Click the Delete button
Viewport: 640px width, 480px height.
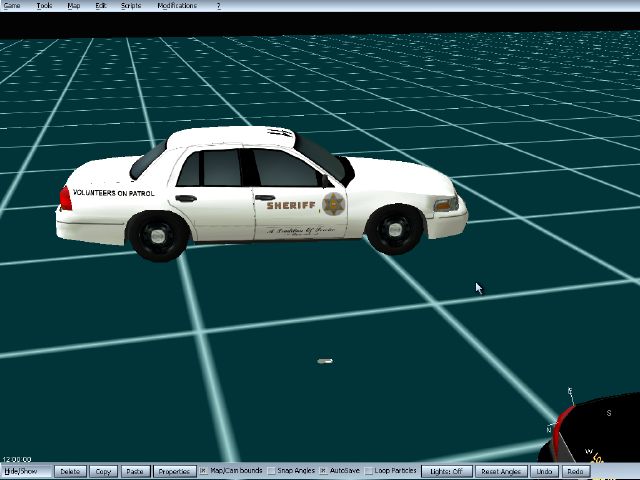click(x=70, y=471)
